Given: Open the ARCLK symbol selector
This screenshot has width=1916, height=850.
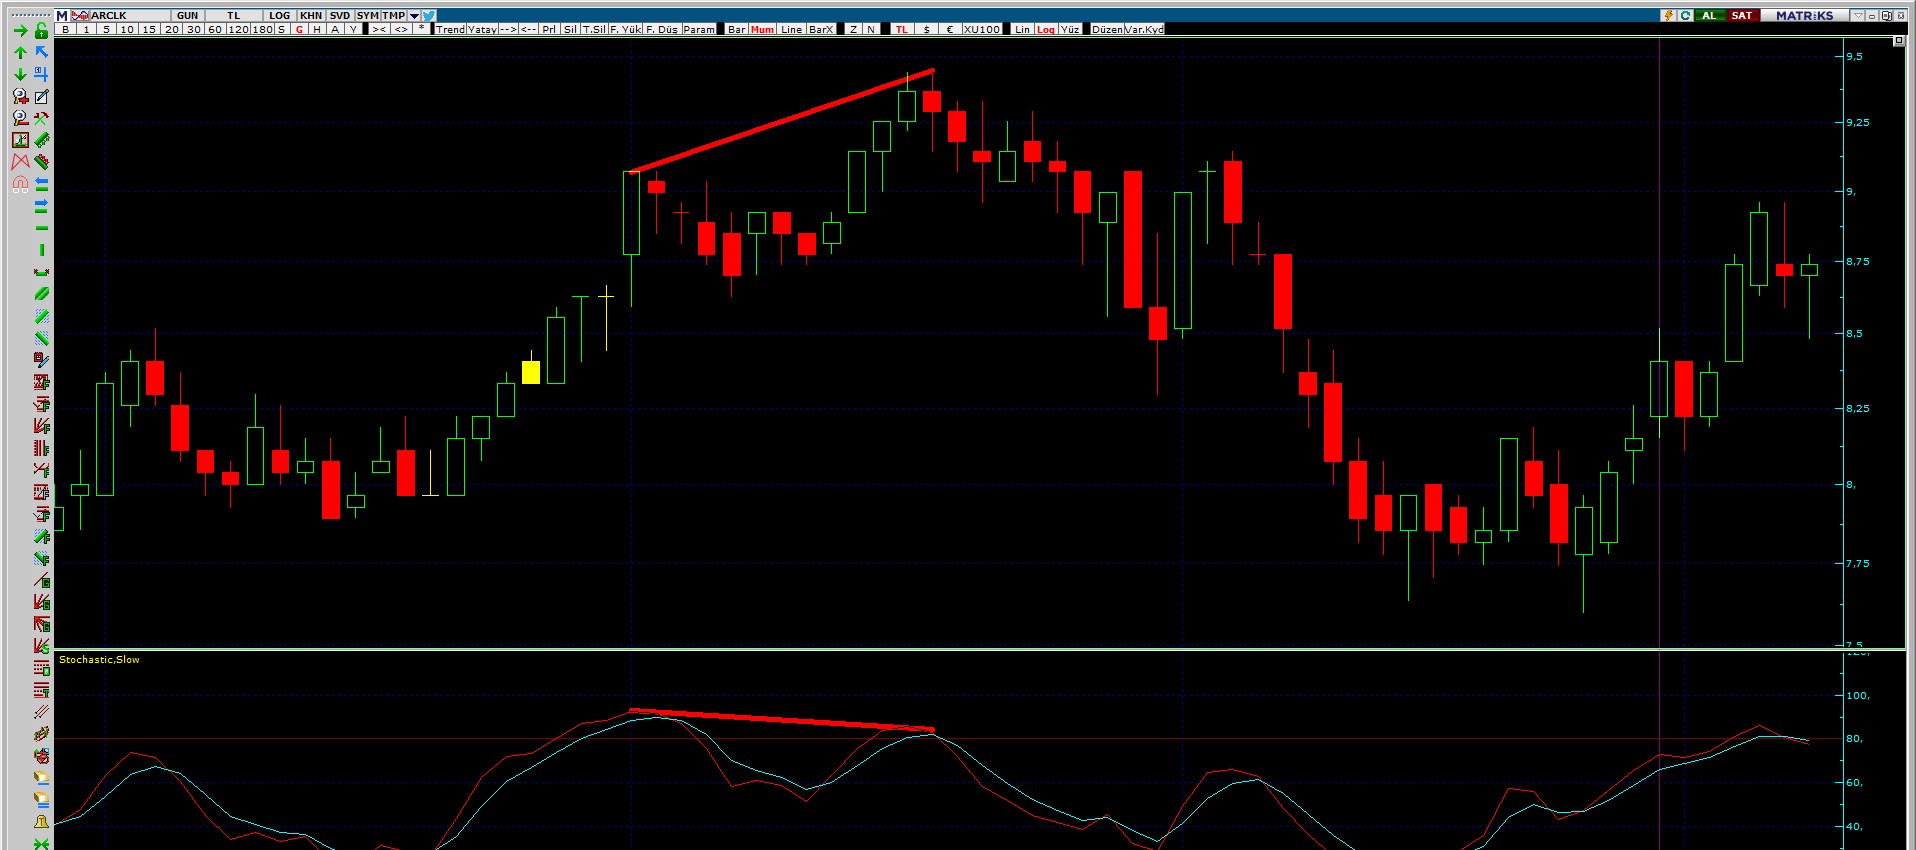Looking at the screenshot, I should (x=130, y=15).
